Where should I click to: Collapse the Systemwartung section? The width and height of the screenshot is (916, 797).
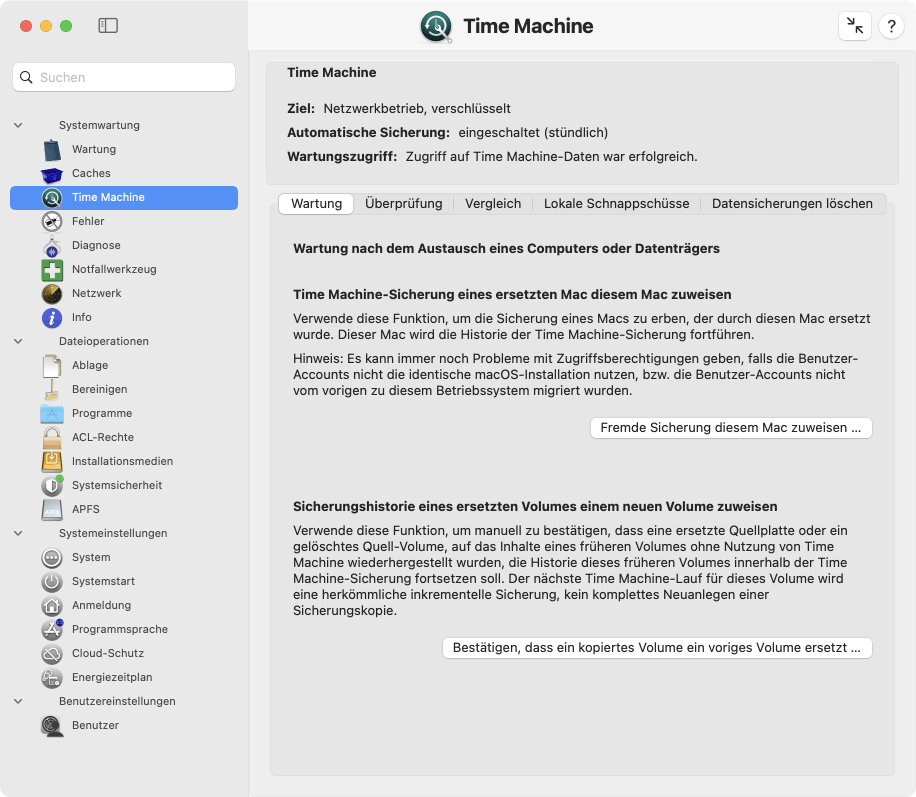click(x=18, y=125)
